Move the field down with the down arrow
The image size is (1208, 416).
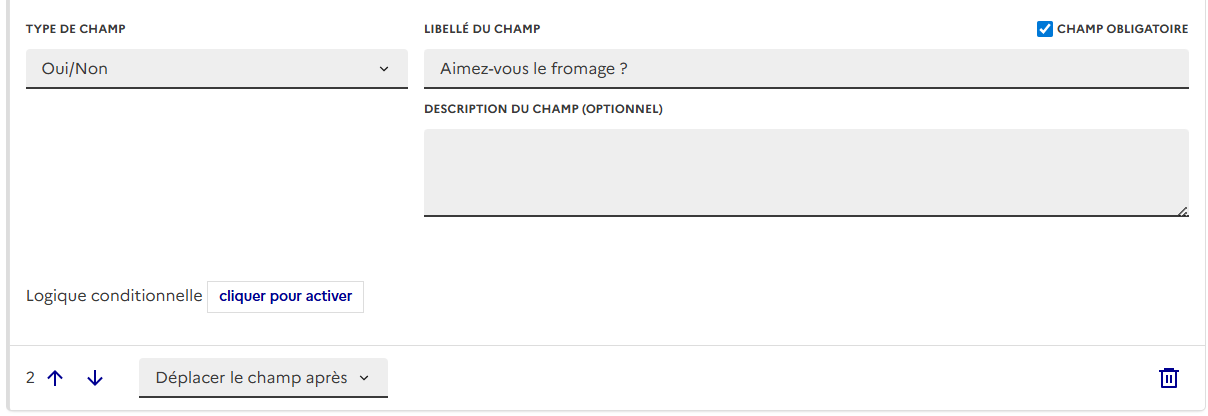click(95, 378)
